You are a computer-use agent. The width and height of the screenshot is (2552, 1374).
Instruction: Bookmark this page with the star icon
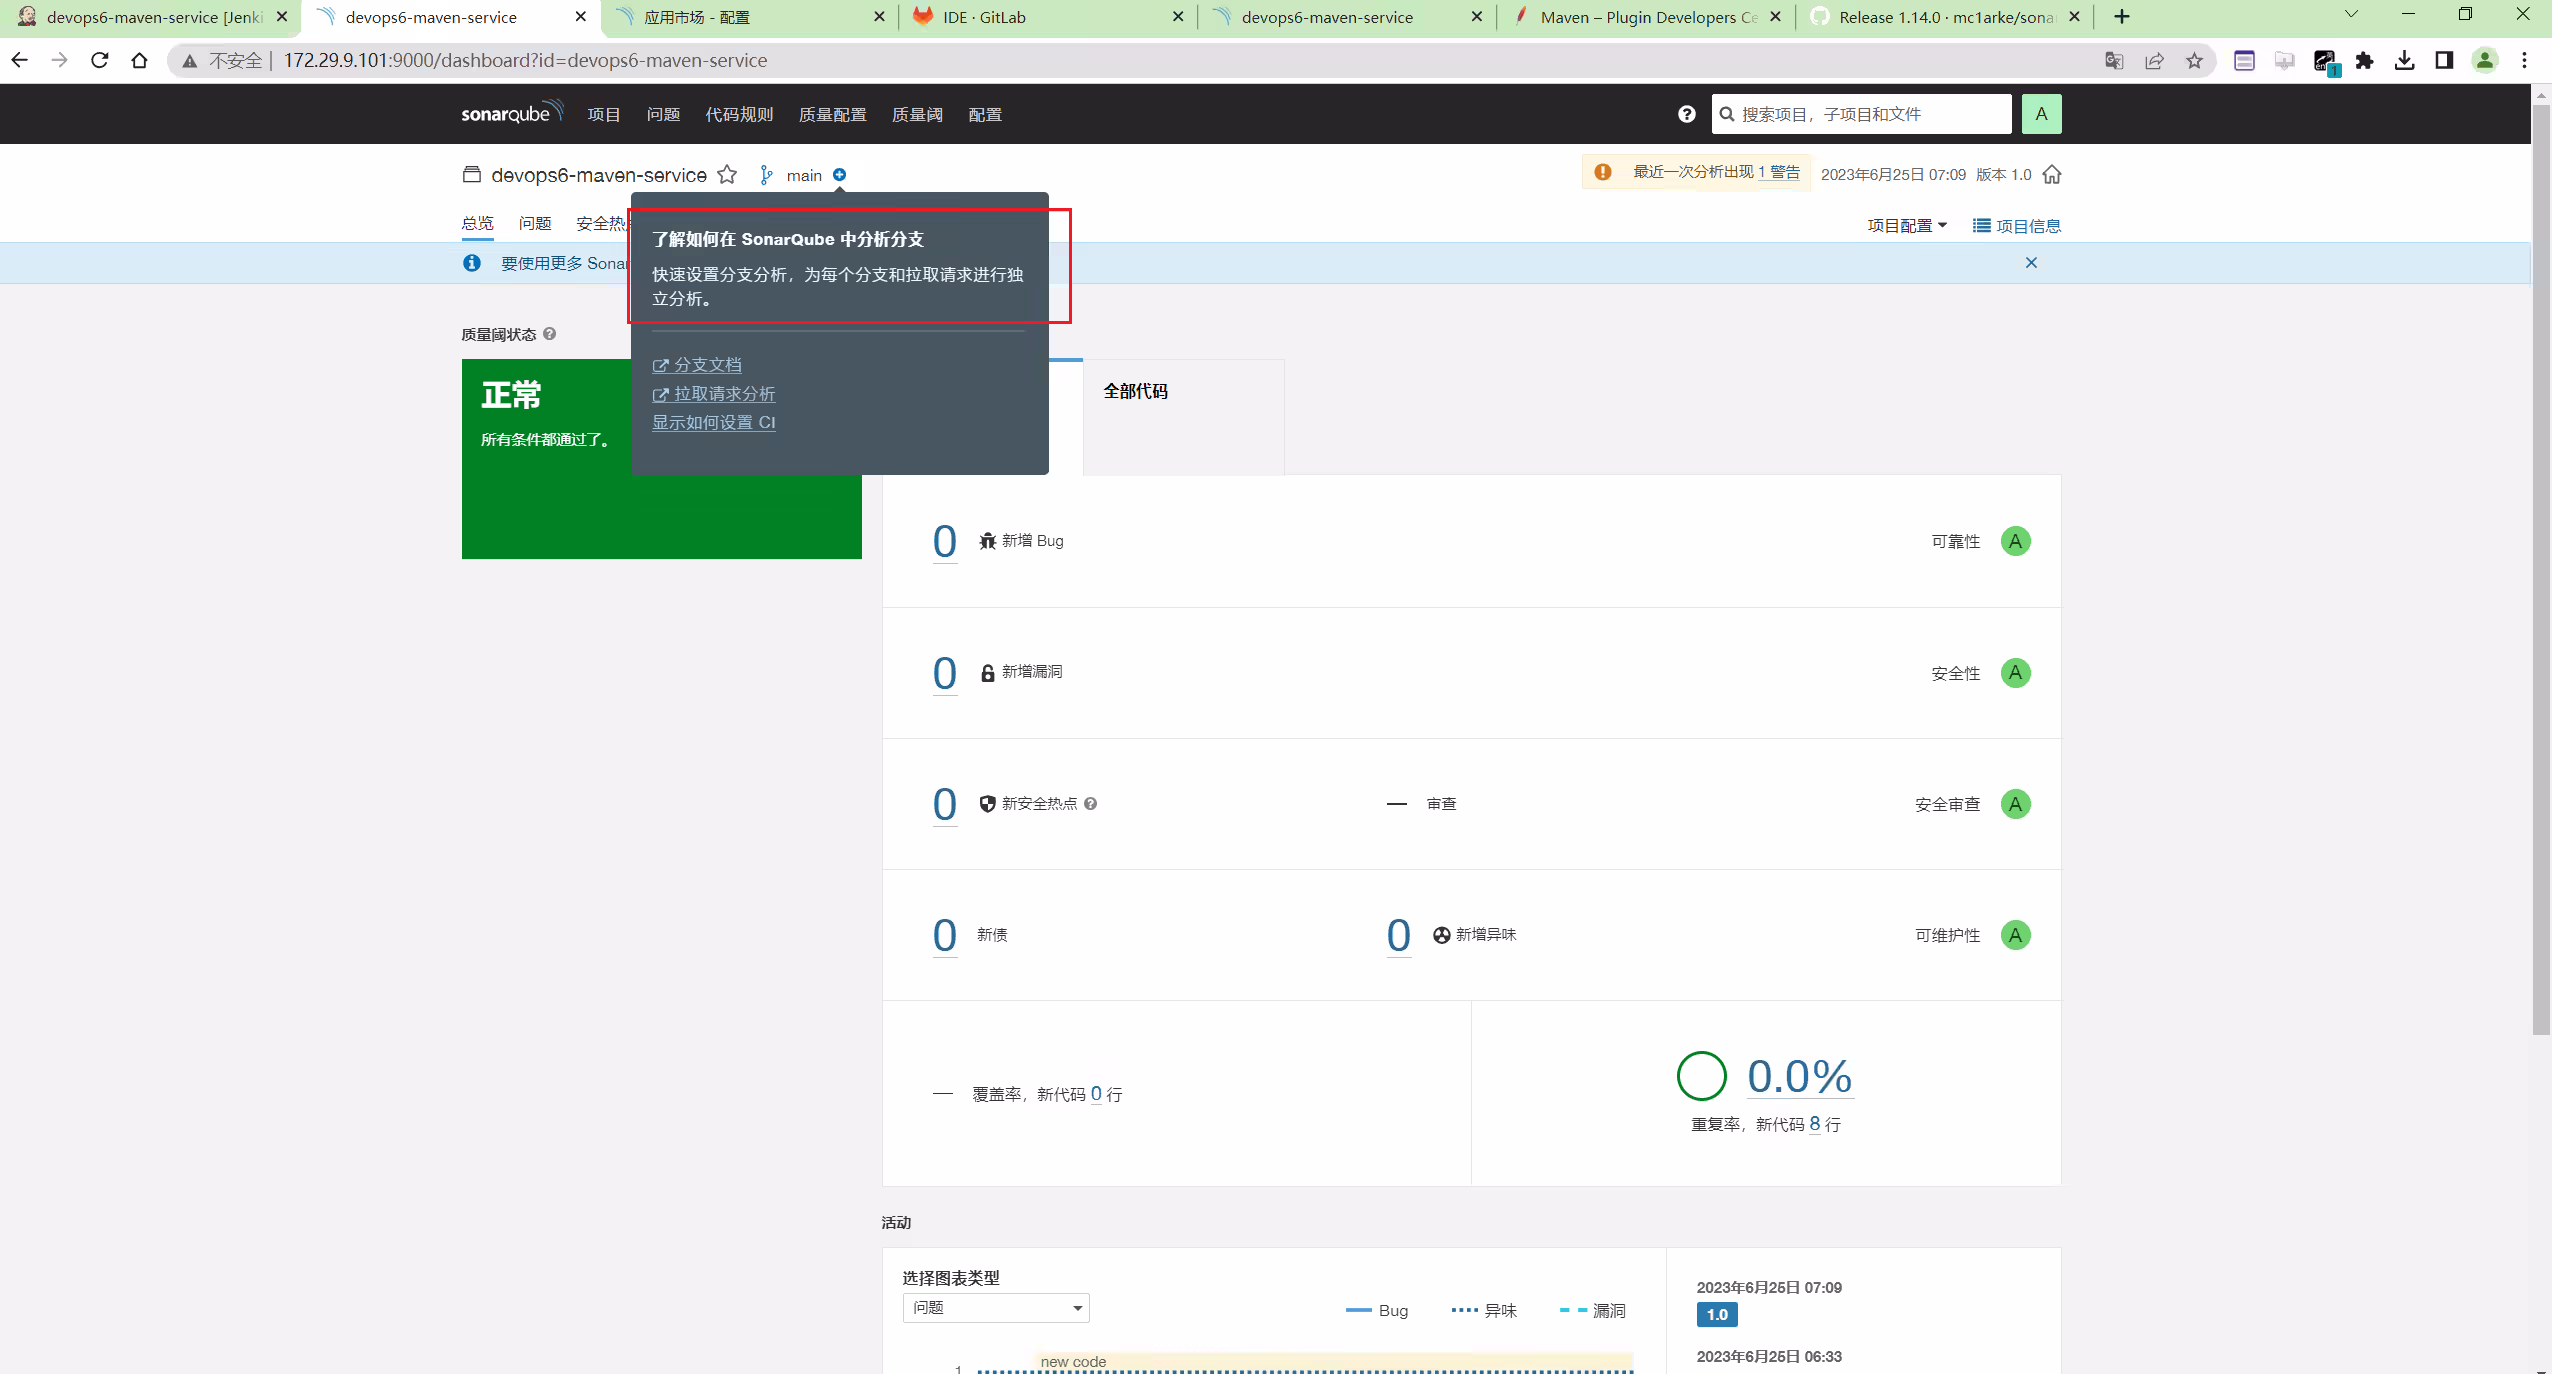2194,61
